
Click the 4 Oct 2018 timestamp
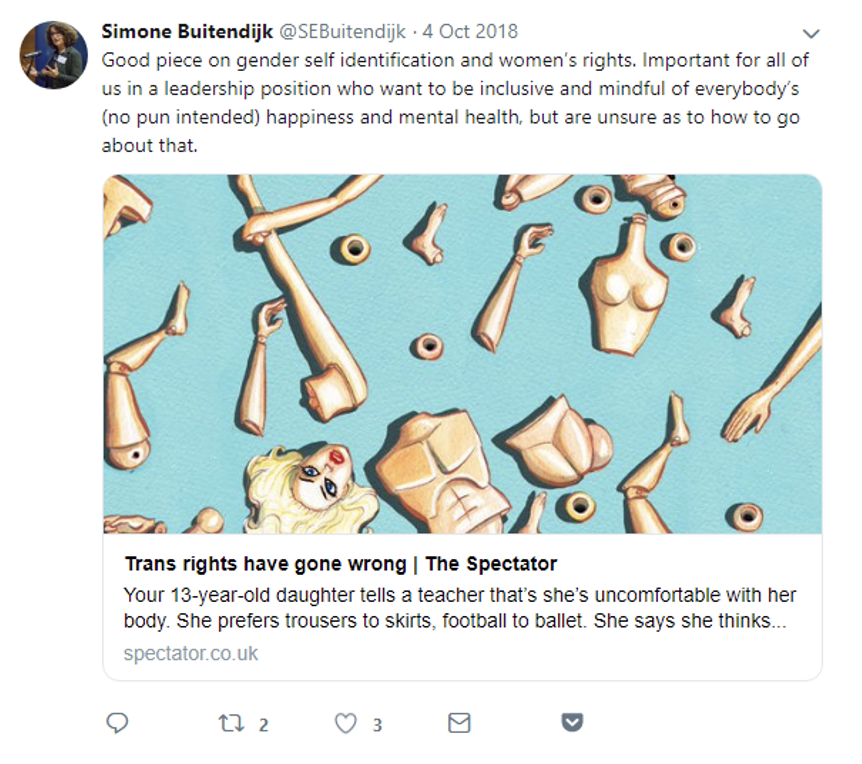[x=472, y=32]
